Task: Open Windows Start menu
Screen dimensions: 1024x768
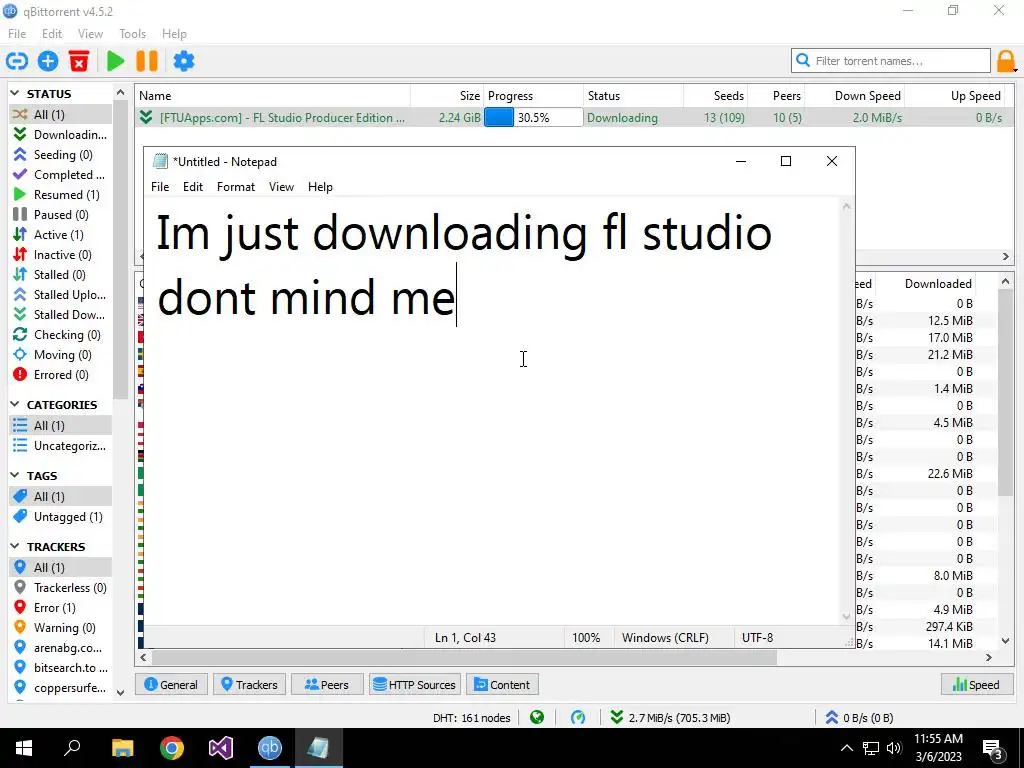Action: 24,748
